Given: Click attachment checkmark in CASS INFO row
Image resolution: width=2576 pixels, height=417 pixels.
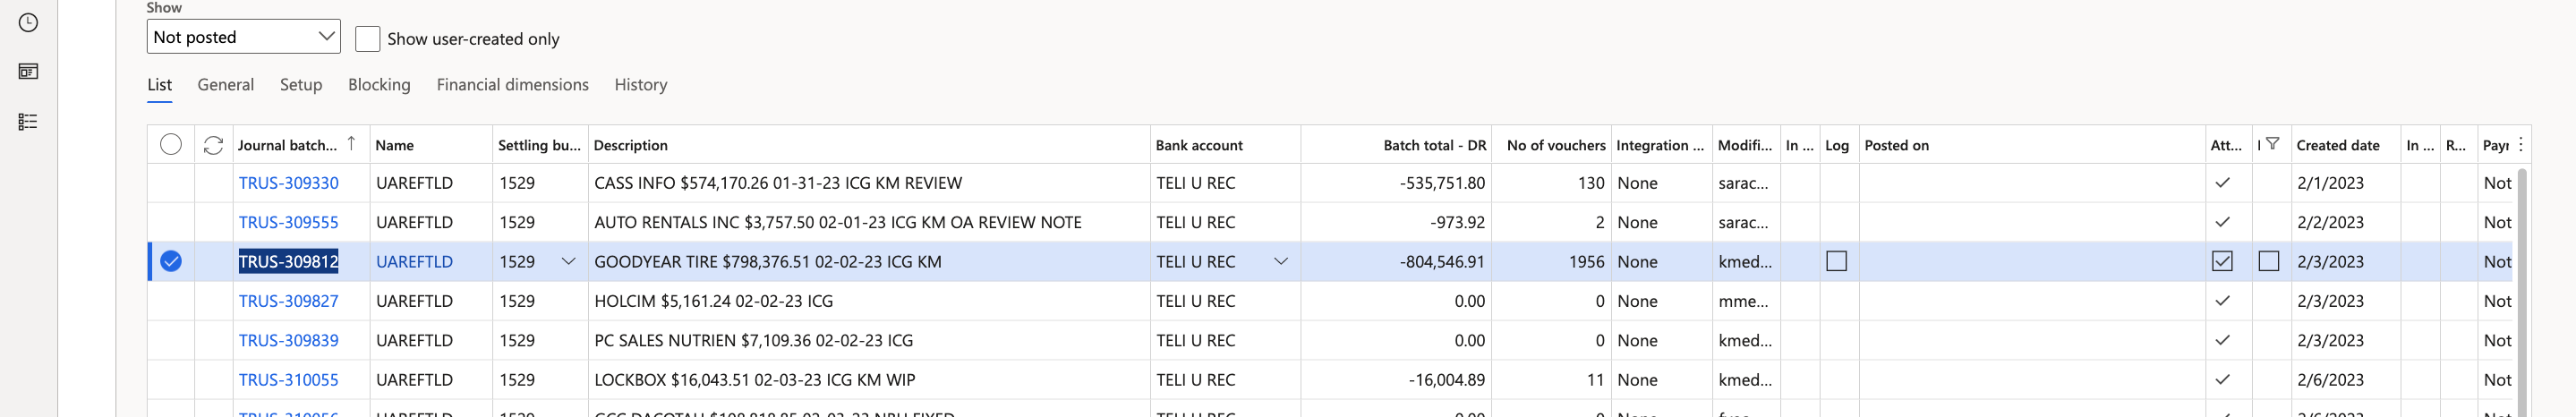Looking at the screenshot, I should point(2222,183).
